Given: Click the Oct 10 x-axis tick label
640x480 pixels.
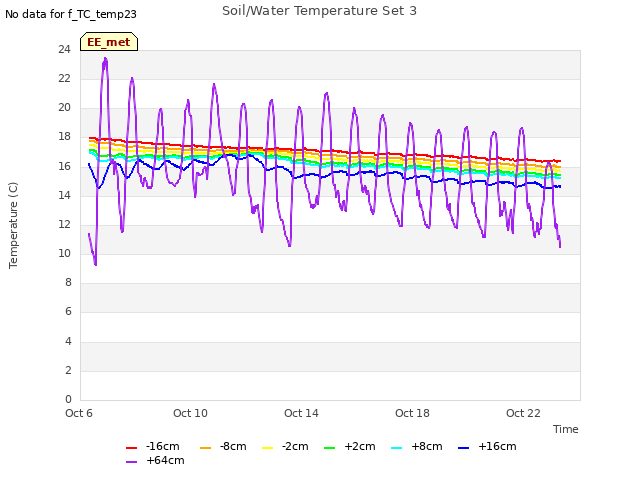Looking at the screenshot, I should tap(190, 413).
